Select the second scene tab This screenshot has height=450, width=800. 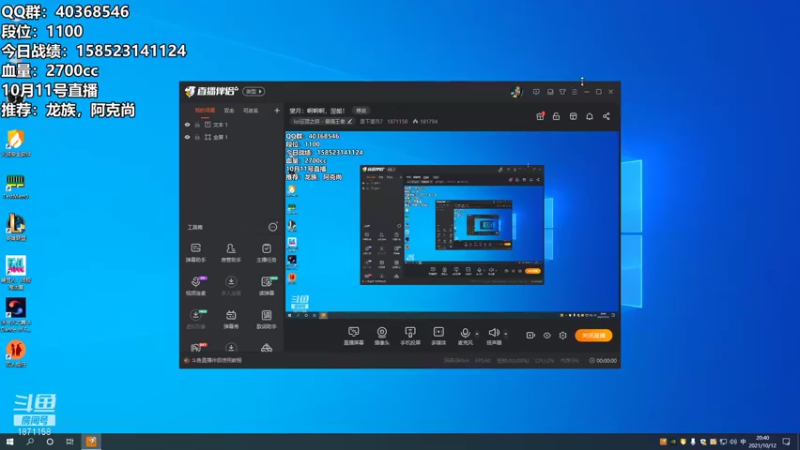pos(229,110)
